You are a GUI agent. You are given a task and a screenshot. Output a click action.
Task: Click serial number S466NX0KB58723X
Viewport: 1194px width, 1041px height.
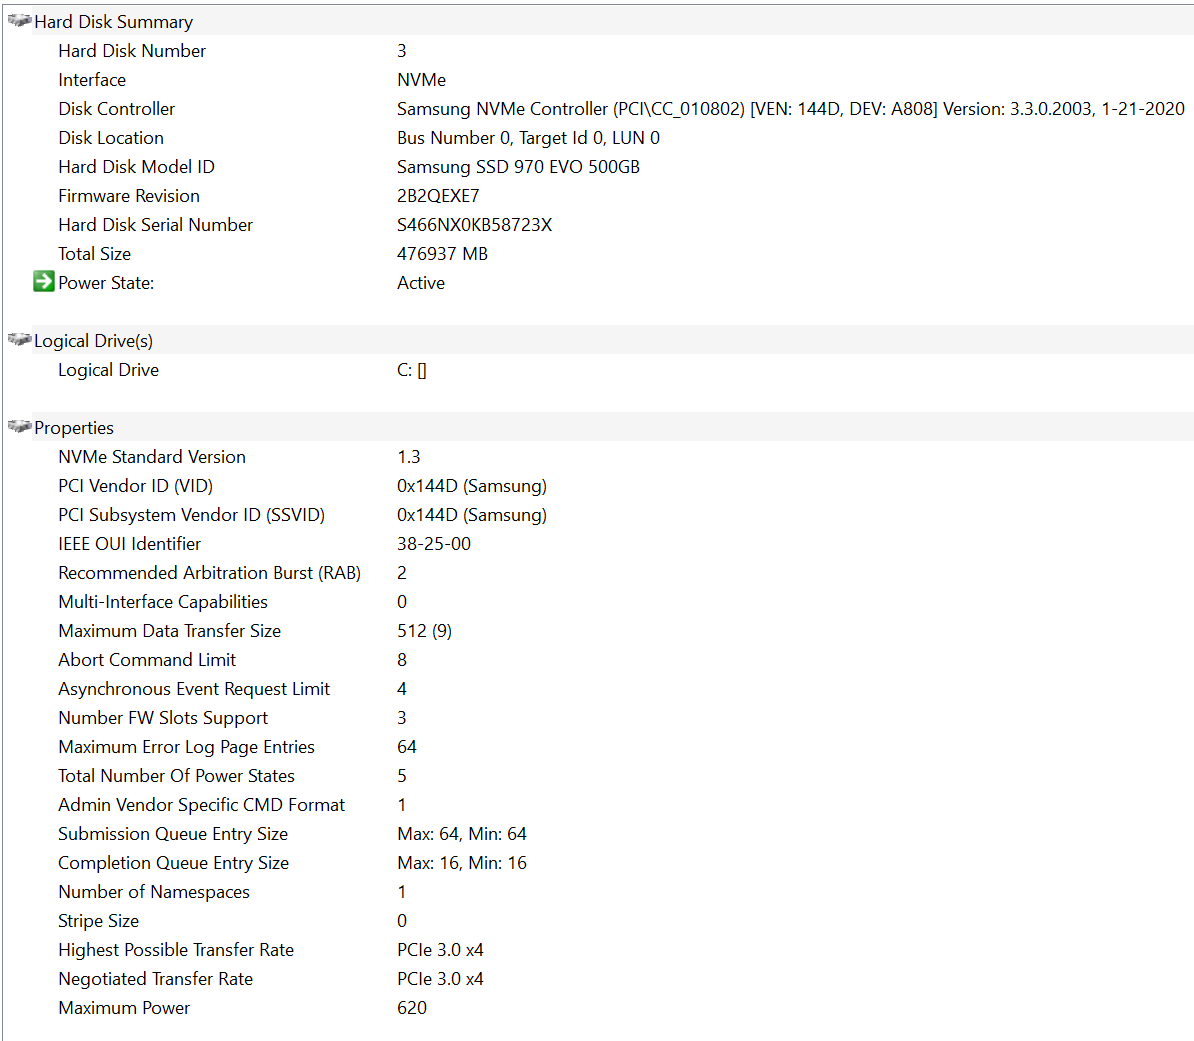(474, 225)
